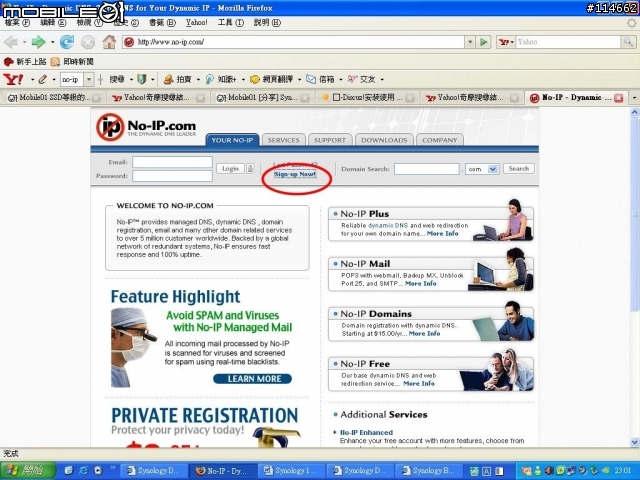Click the green forward arrow button

(x=38, y=42)
